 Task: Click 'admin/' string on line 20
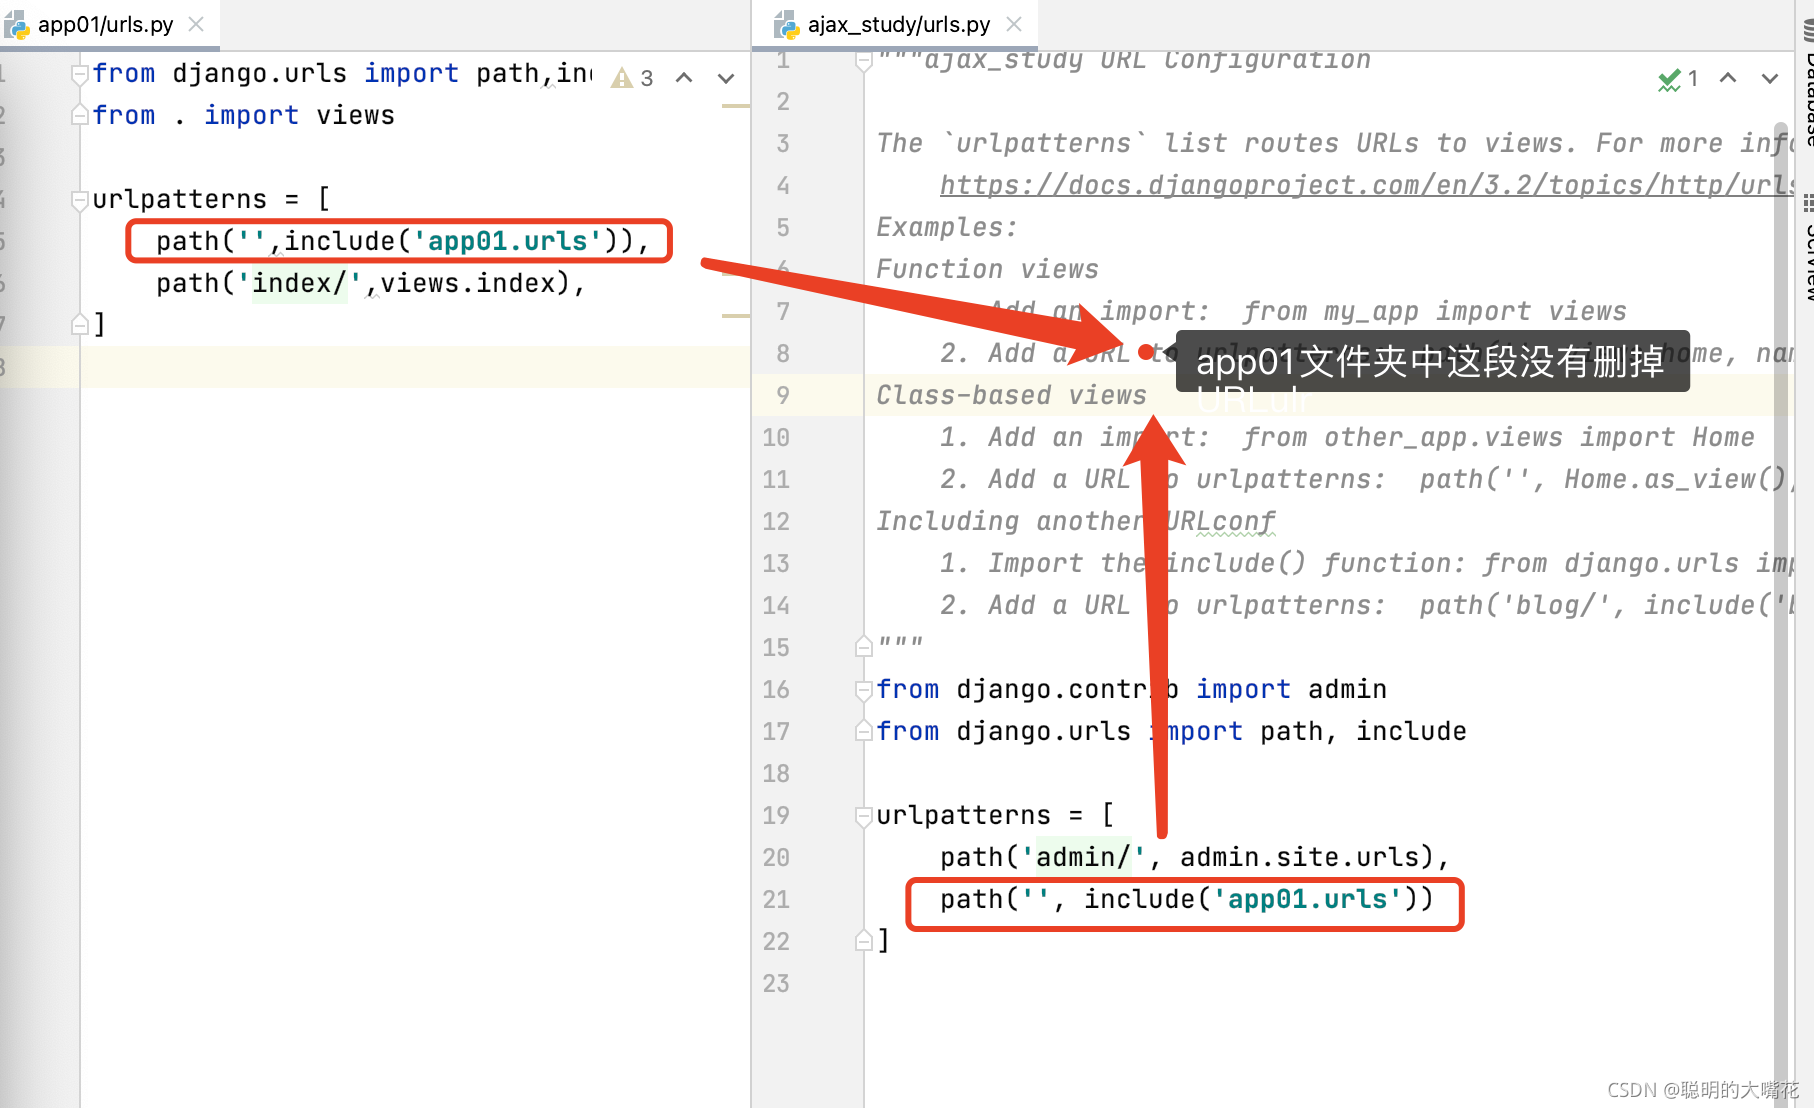pyautogui.click(x=1084, y=857)
